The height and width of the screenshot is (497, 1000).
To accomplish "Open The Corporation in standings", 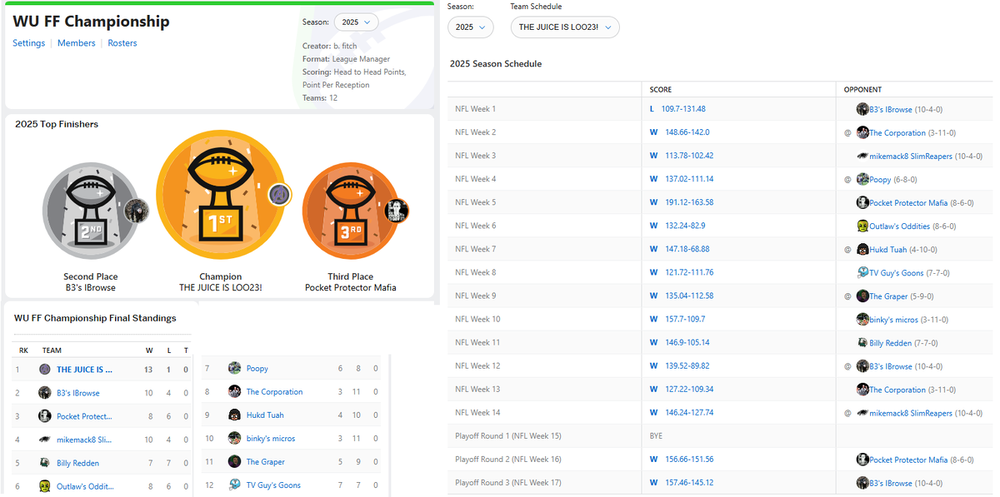I will tap(274, 392).
